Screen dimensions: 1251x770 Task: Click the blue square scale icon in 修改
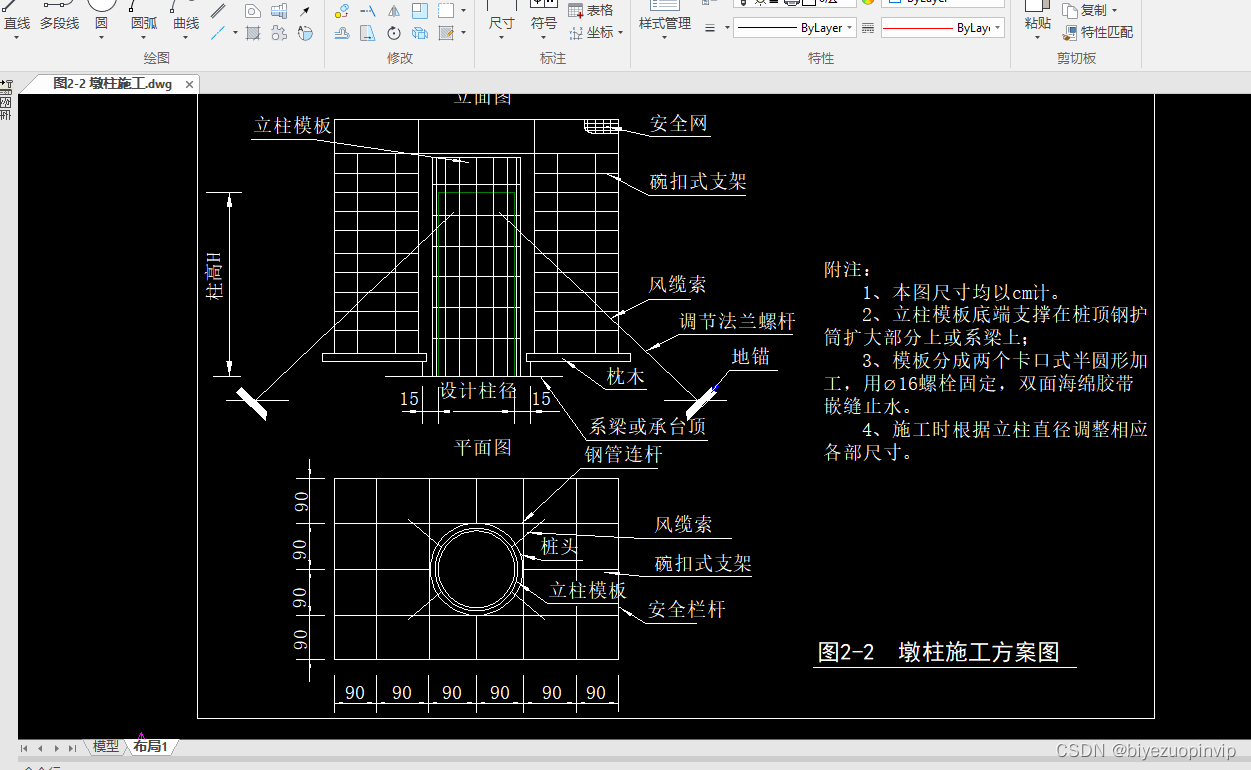coord(420,11)
